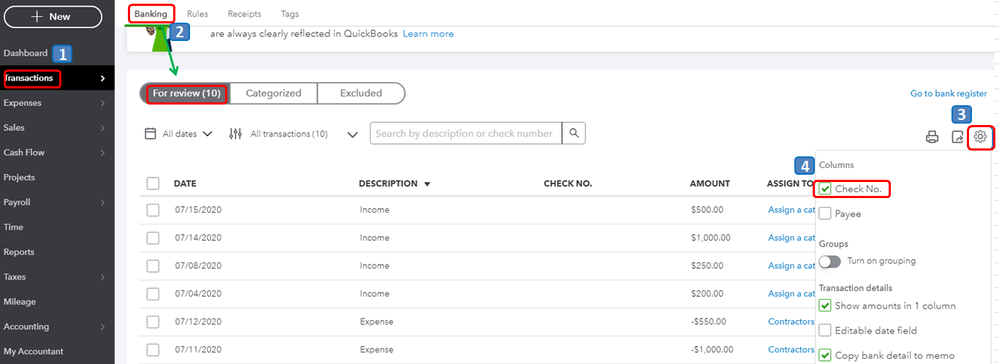Open Reports in the sidebar

tap(19, 252)
